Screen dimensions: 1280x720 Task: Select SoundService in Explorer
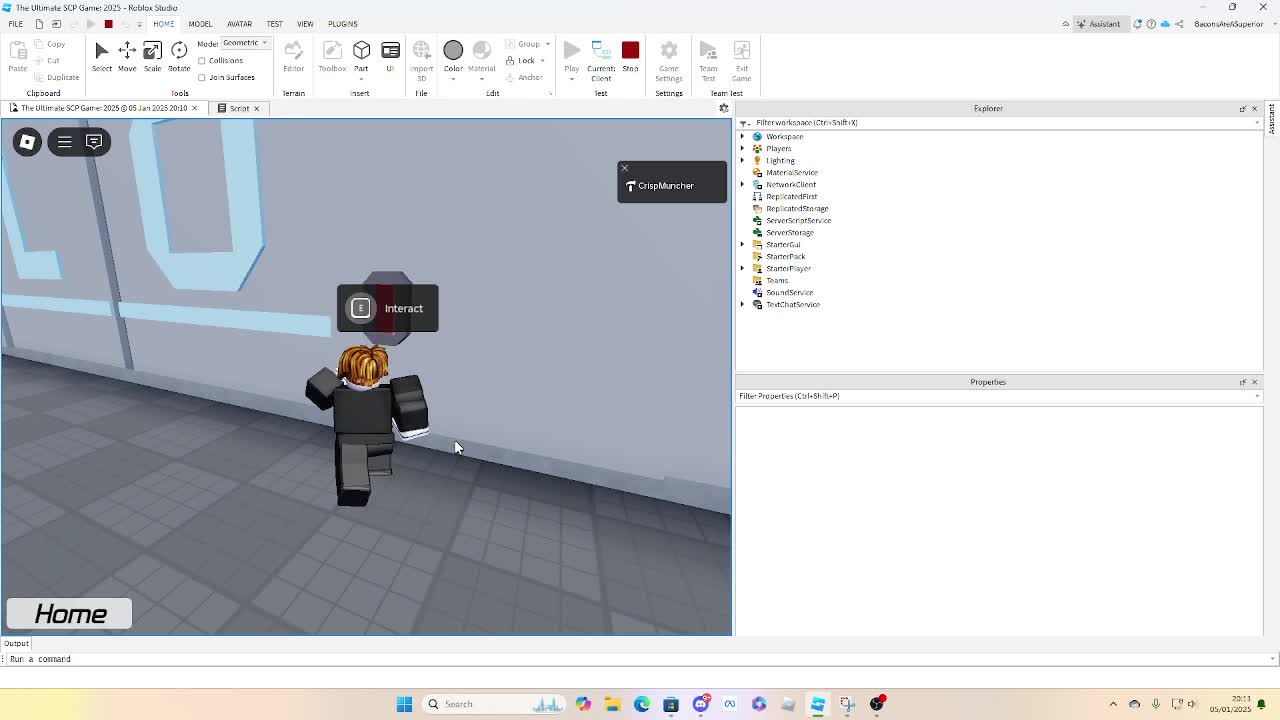[x=789, y=293]
